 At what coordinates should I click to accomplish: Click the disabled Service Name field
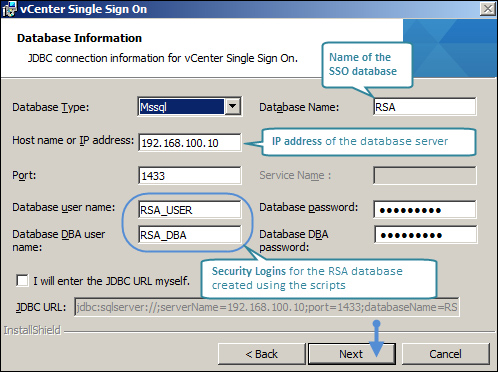click(425, 176)
